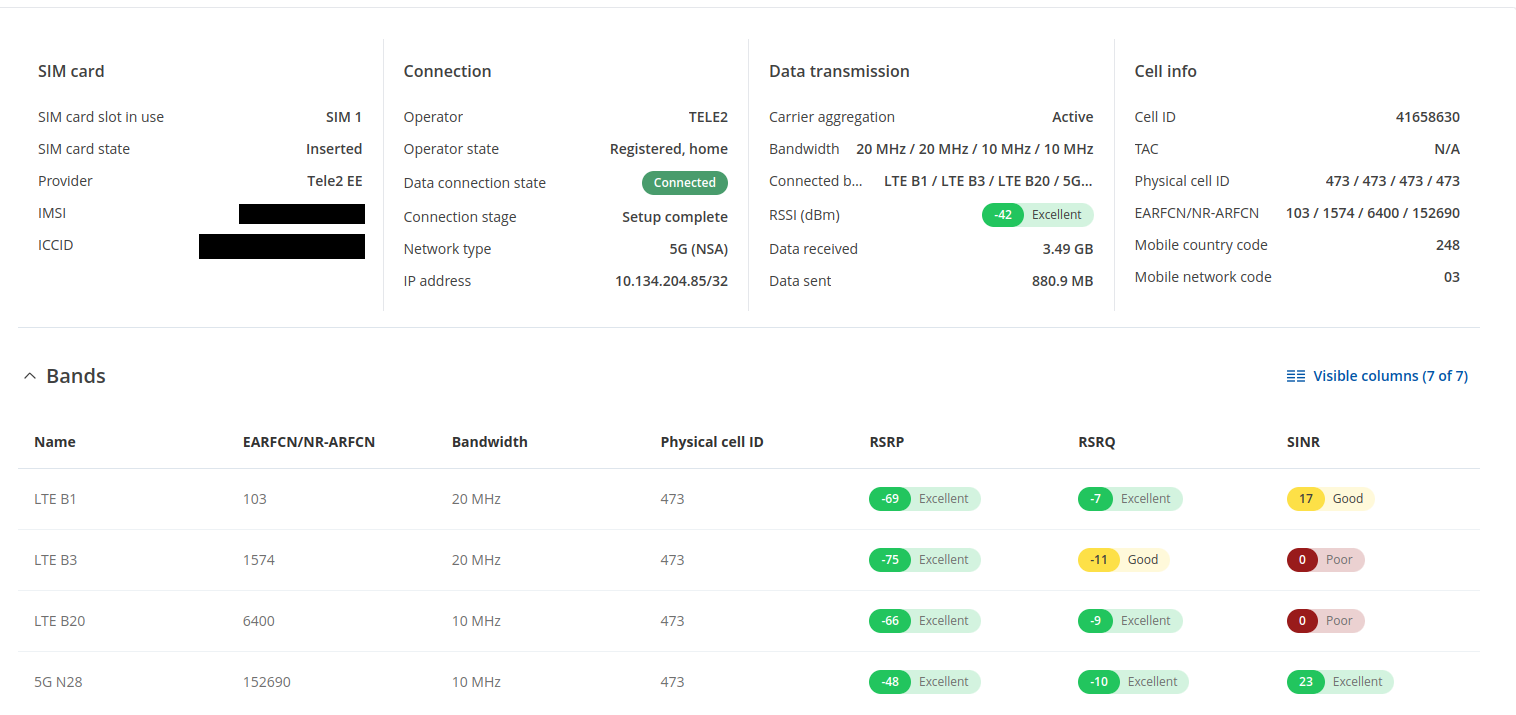The width and height of the screenshot is (1516, 715).
Task: Click the truncated Connected bands value LTE B1 / LTE B3
Action: [989, 181]
